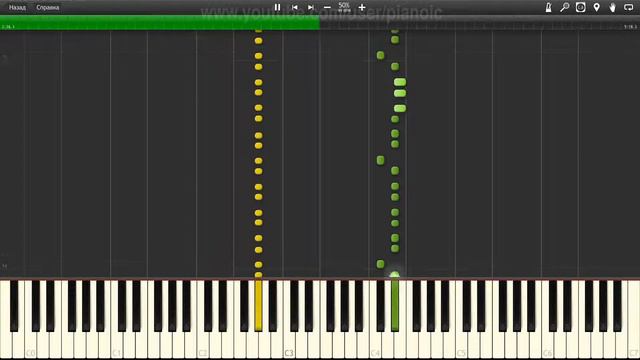
Task: Skip back with the previous button
Action: [x=294, y=7]
